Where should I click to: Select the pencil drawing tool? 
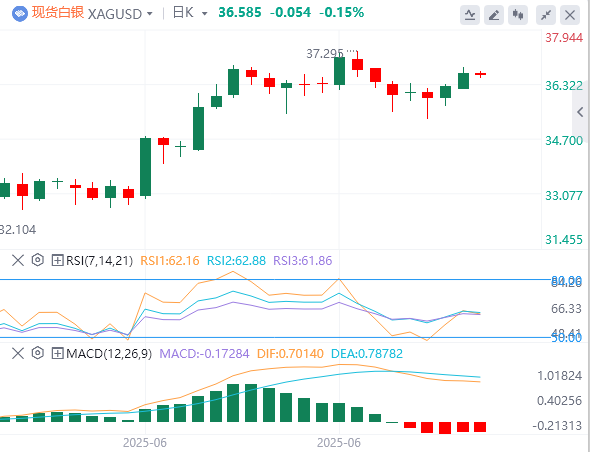[494, 15]
